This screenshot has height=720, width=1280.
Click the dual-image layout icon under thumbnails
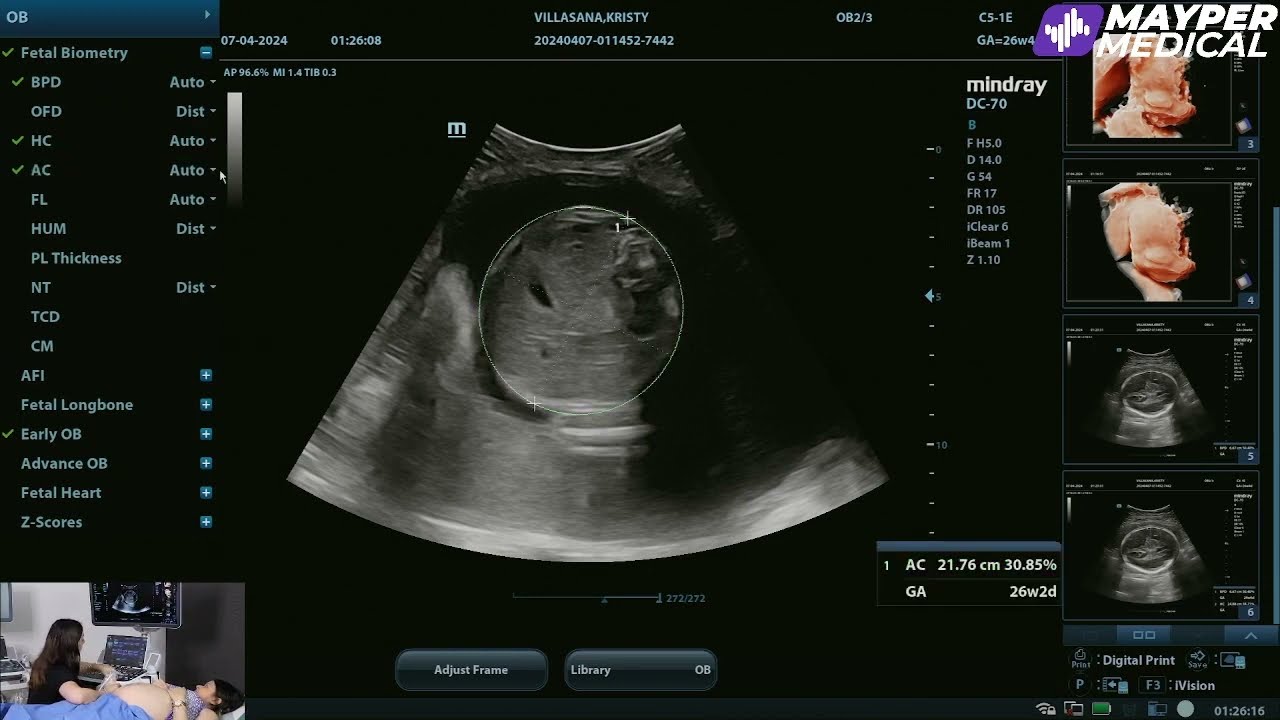pyautogui.click(x=1144, y=635)
